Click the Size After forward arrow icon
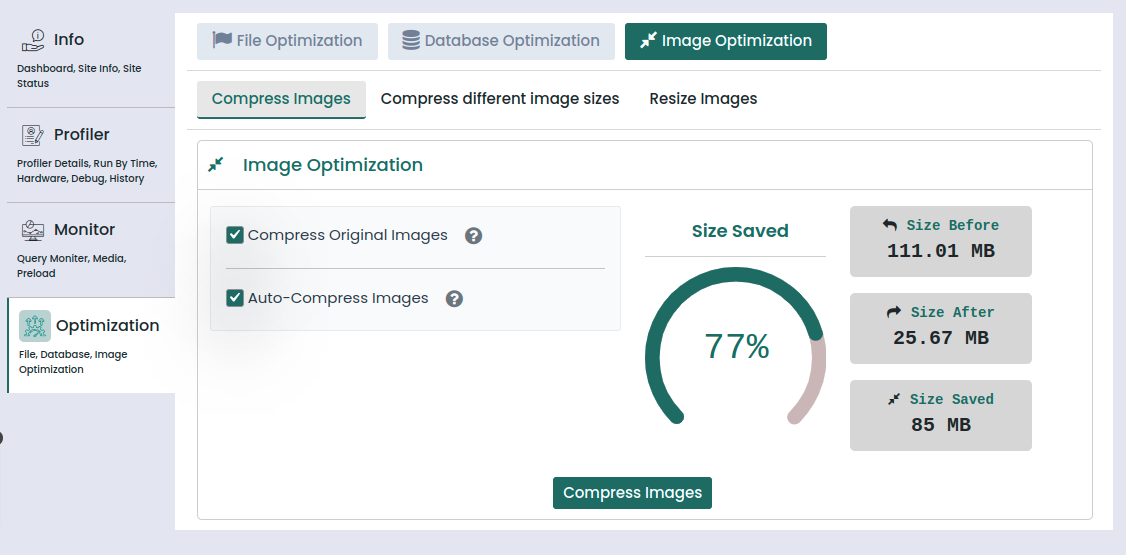This screenshot has width=1126, height=555. tap(894, 313)
